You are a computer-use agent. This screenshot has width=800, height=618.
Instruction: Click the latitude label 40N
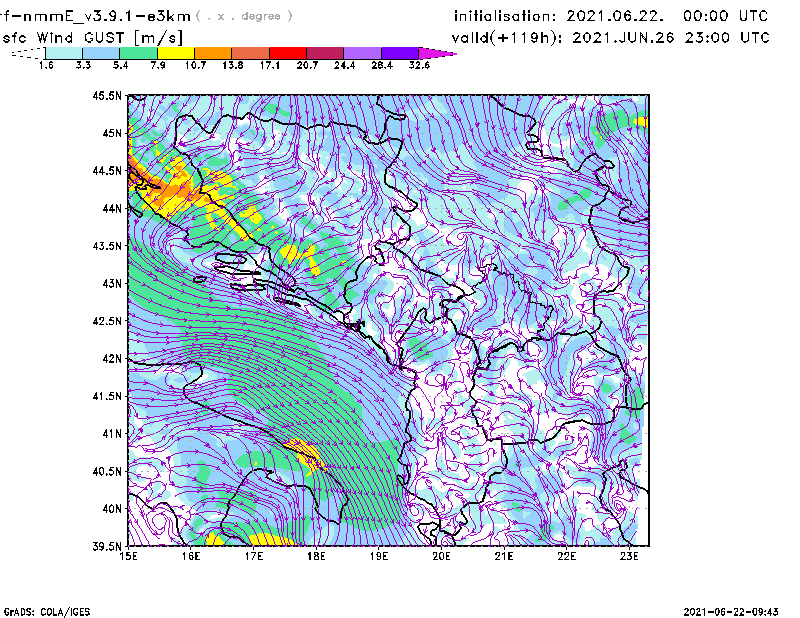click(x=112, y=509)
